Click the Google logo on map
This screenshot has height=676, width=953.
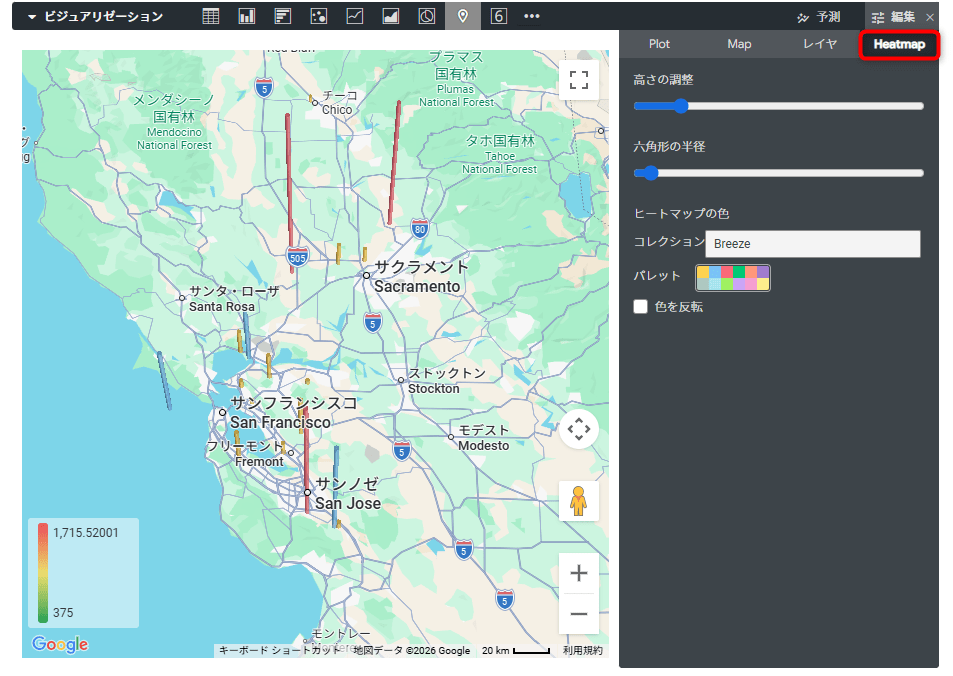tap(60, 644)
